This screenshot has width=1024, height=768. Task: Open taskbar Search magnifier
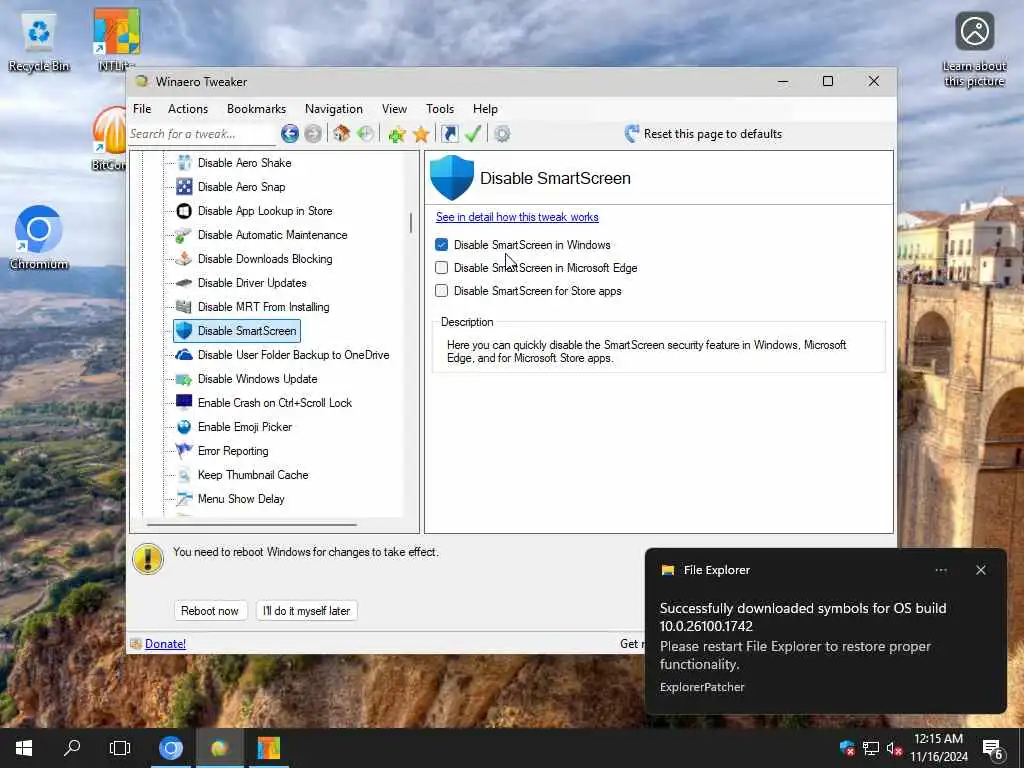click(72, 748)
